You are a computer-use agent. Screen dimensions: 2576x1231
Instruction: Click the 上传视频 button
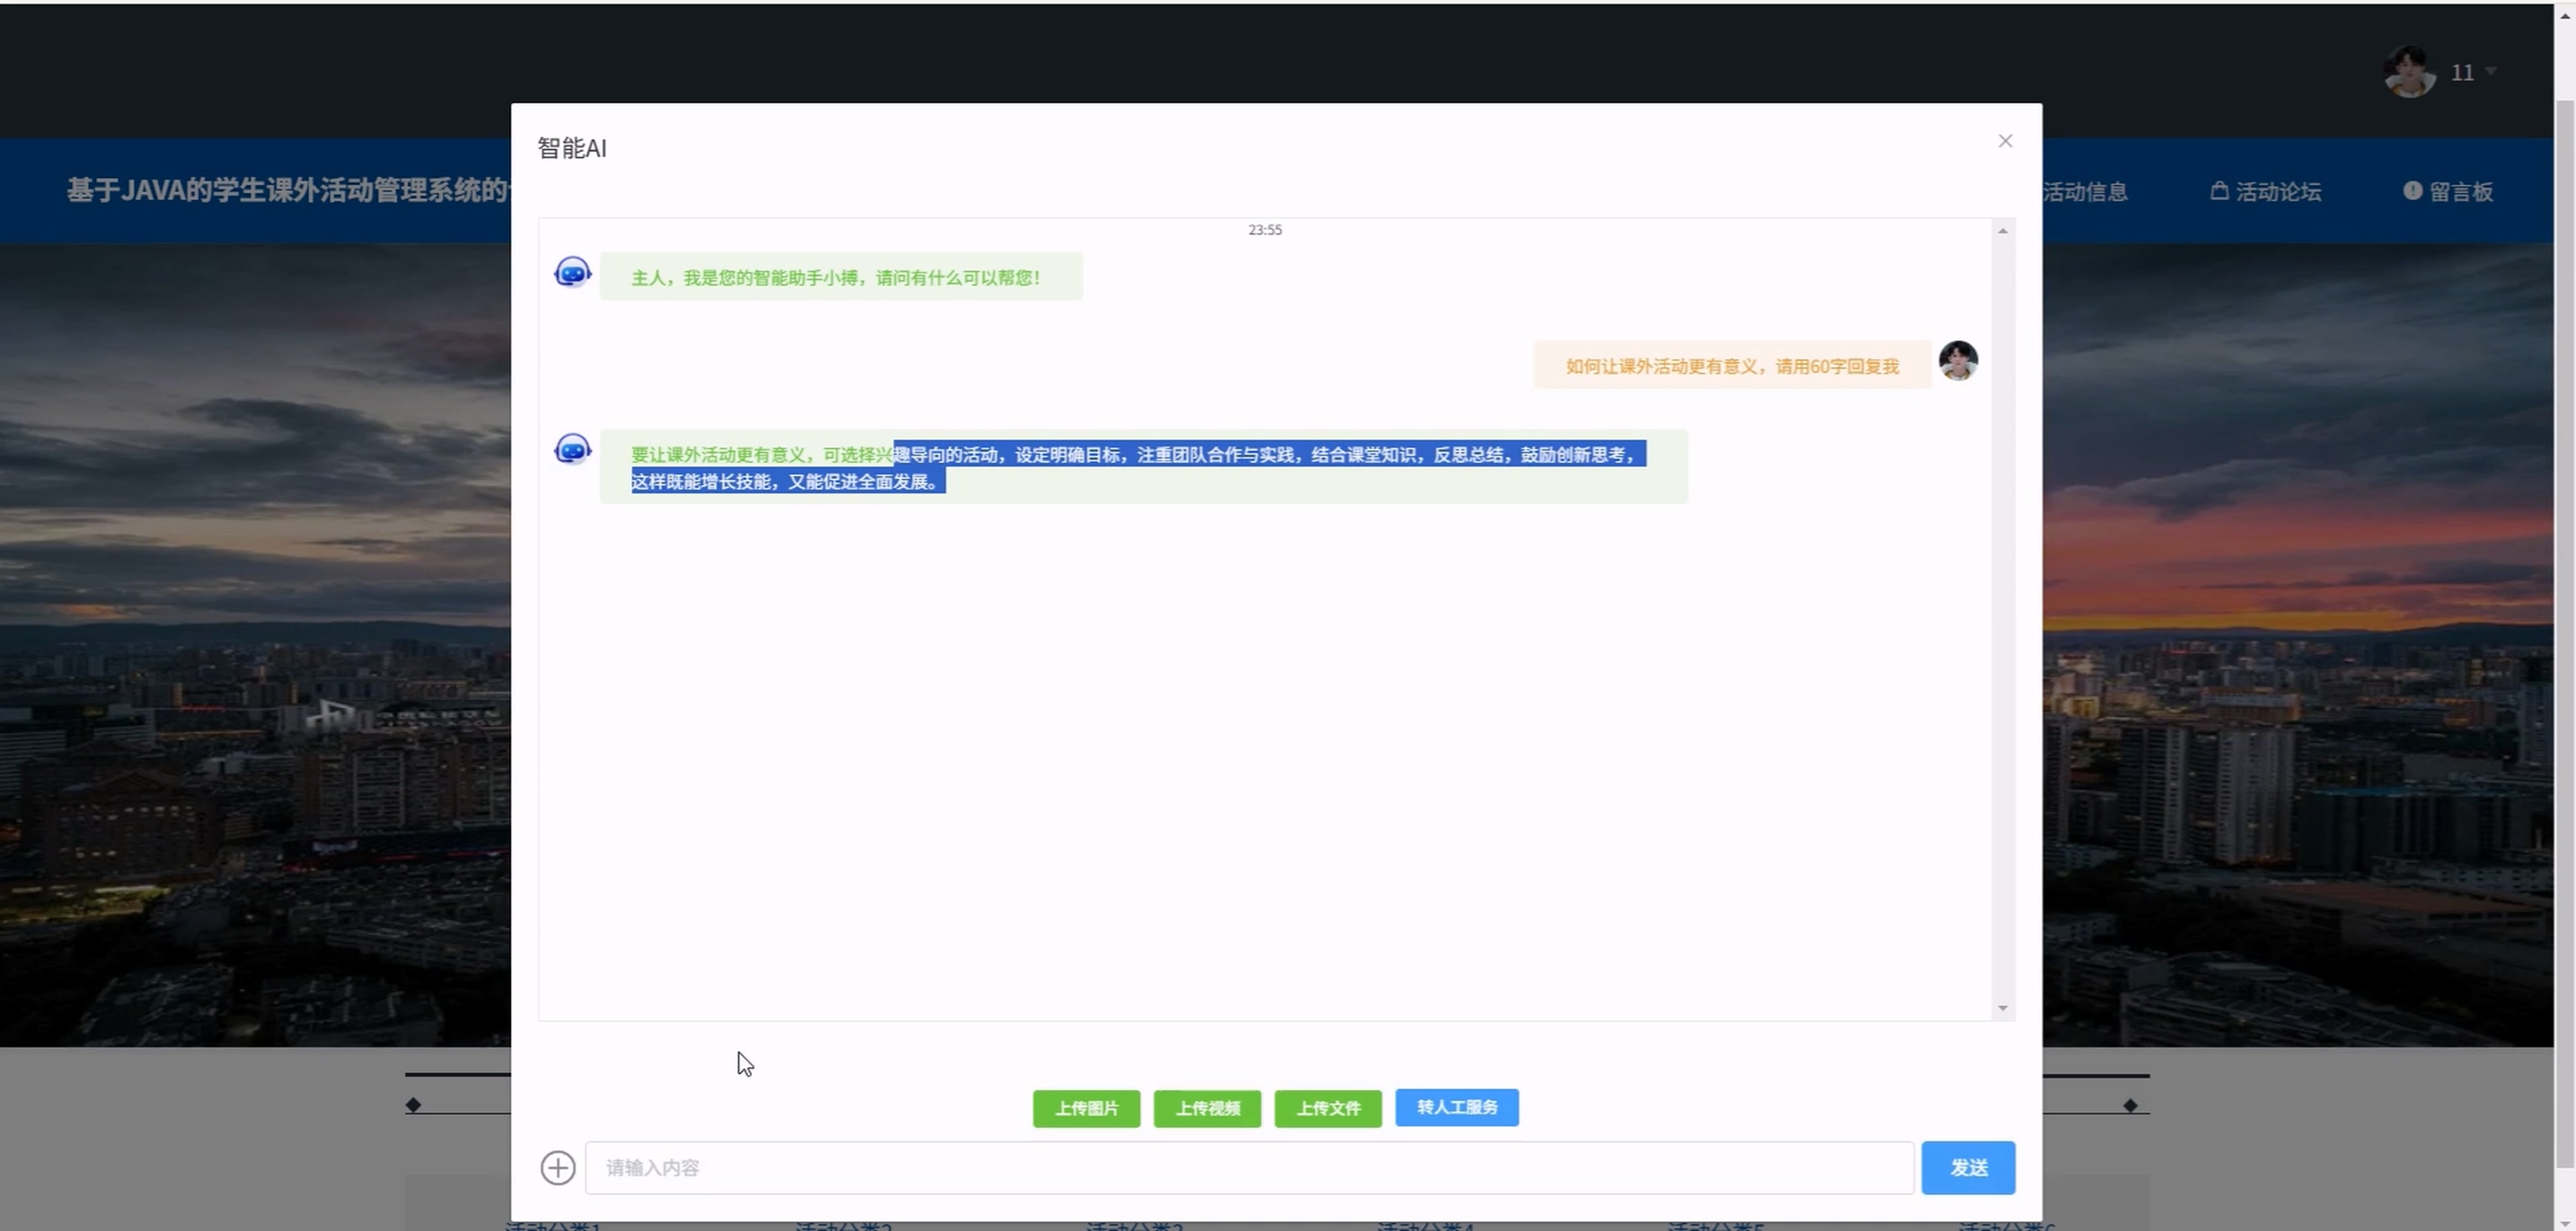click(x=1207, y=1108)
